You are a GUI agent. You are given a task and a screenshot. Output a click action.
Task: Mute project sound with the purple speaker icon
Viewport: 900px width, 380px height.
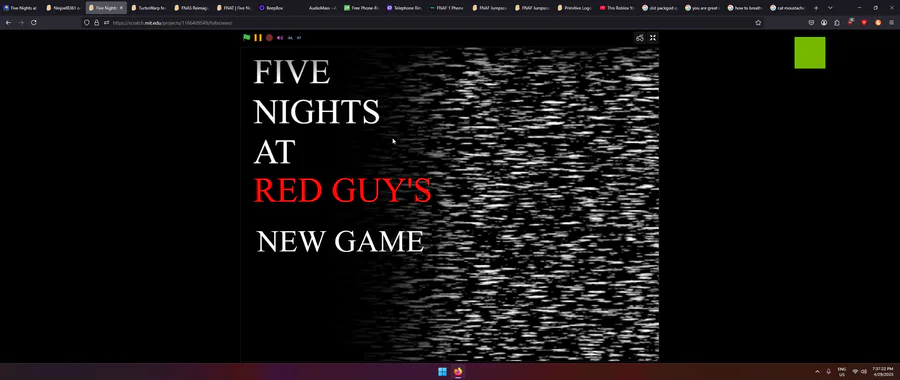click(280, 38)
